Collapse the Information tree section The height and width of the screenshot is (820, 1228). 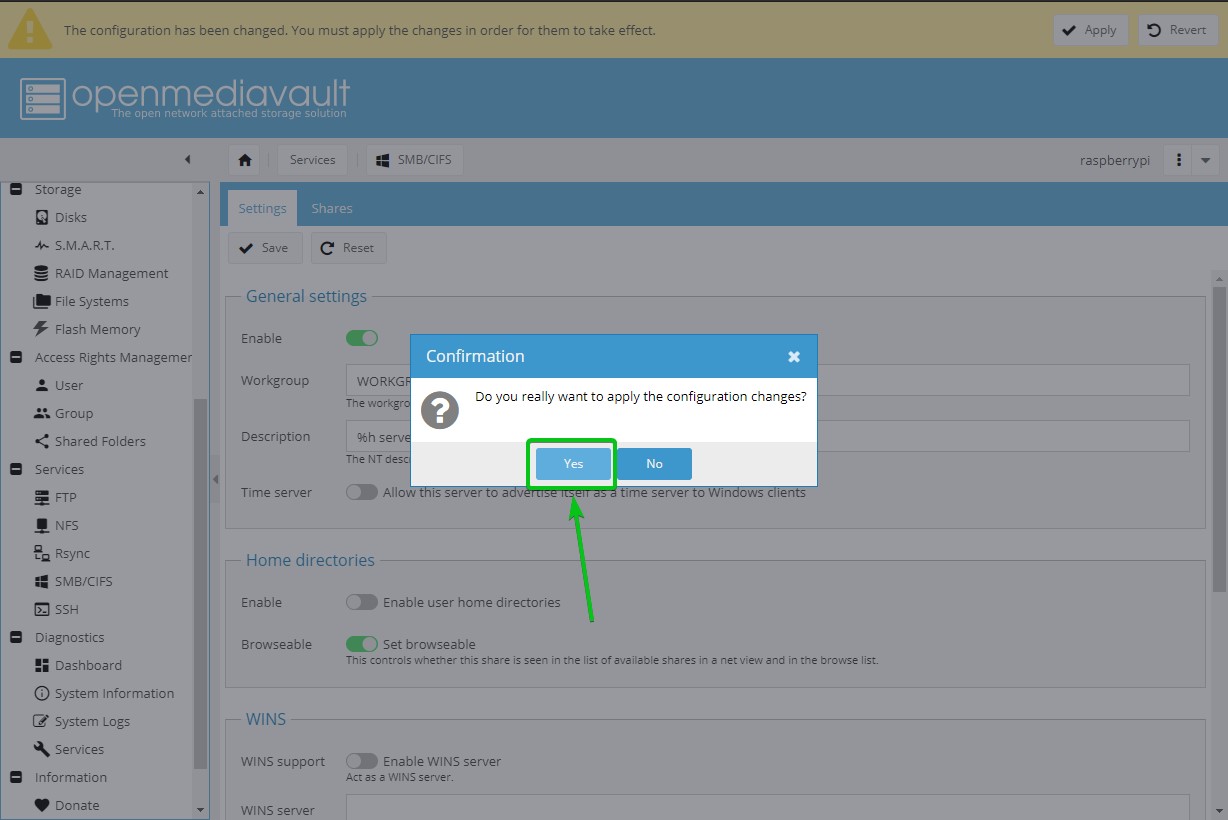[x=15, y=777]
